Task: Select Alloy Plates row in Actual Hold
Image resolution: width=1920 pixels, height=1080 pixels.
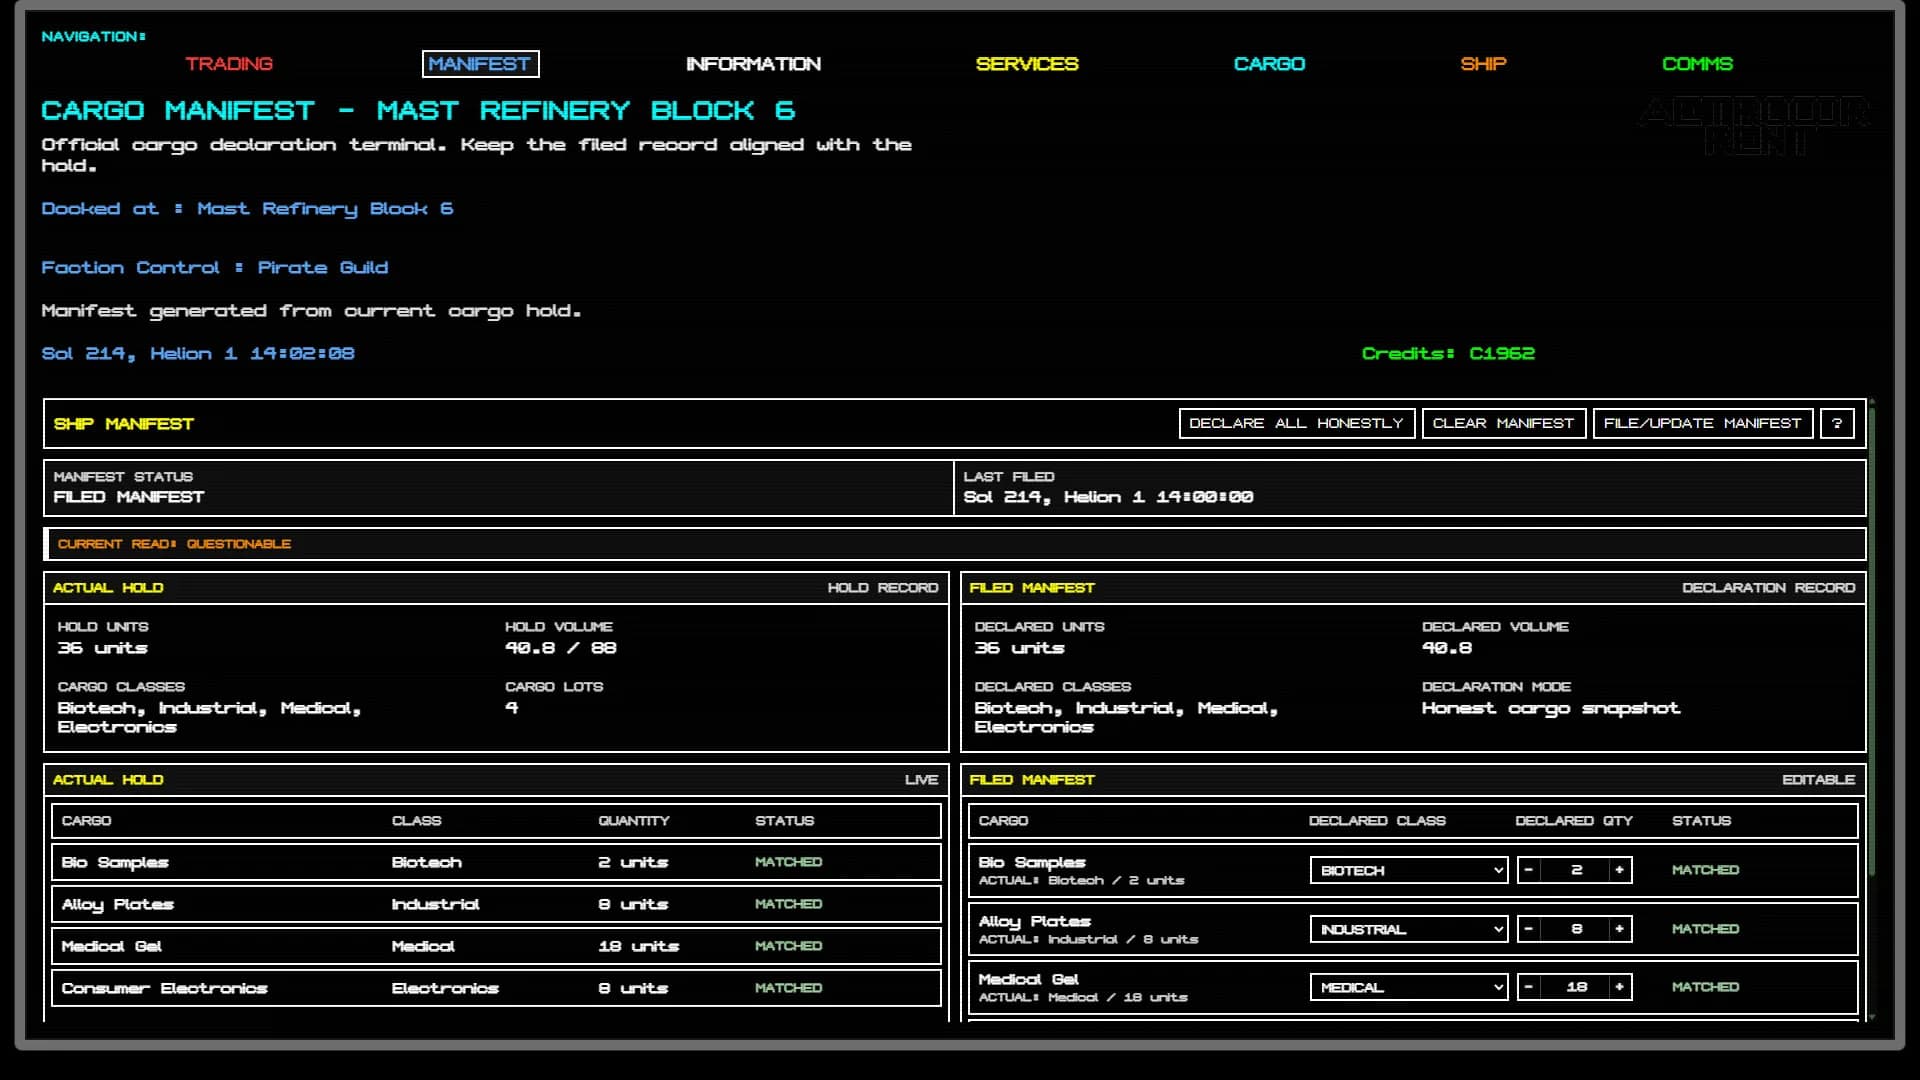Action: (496, 904)
